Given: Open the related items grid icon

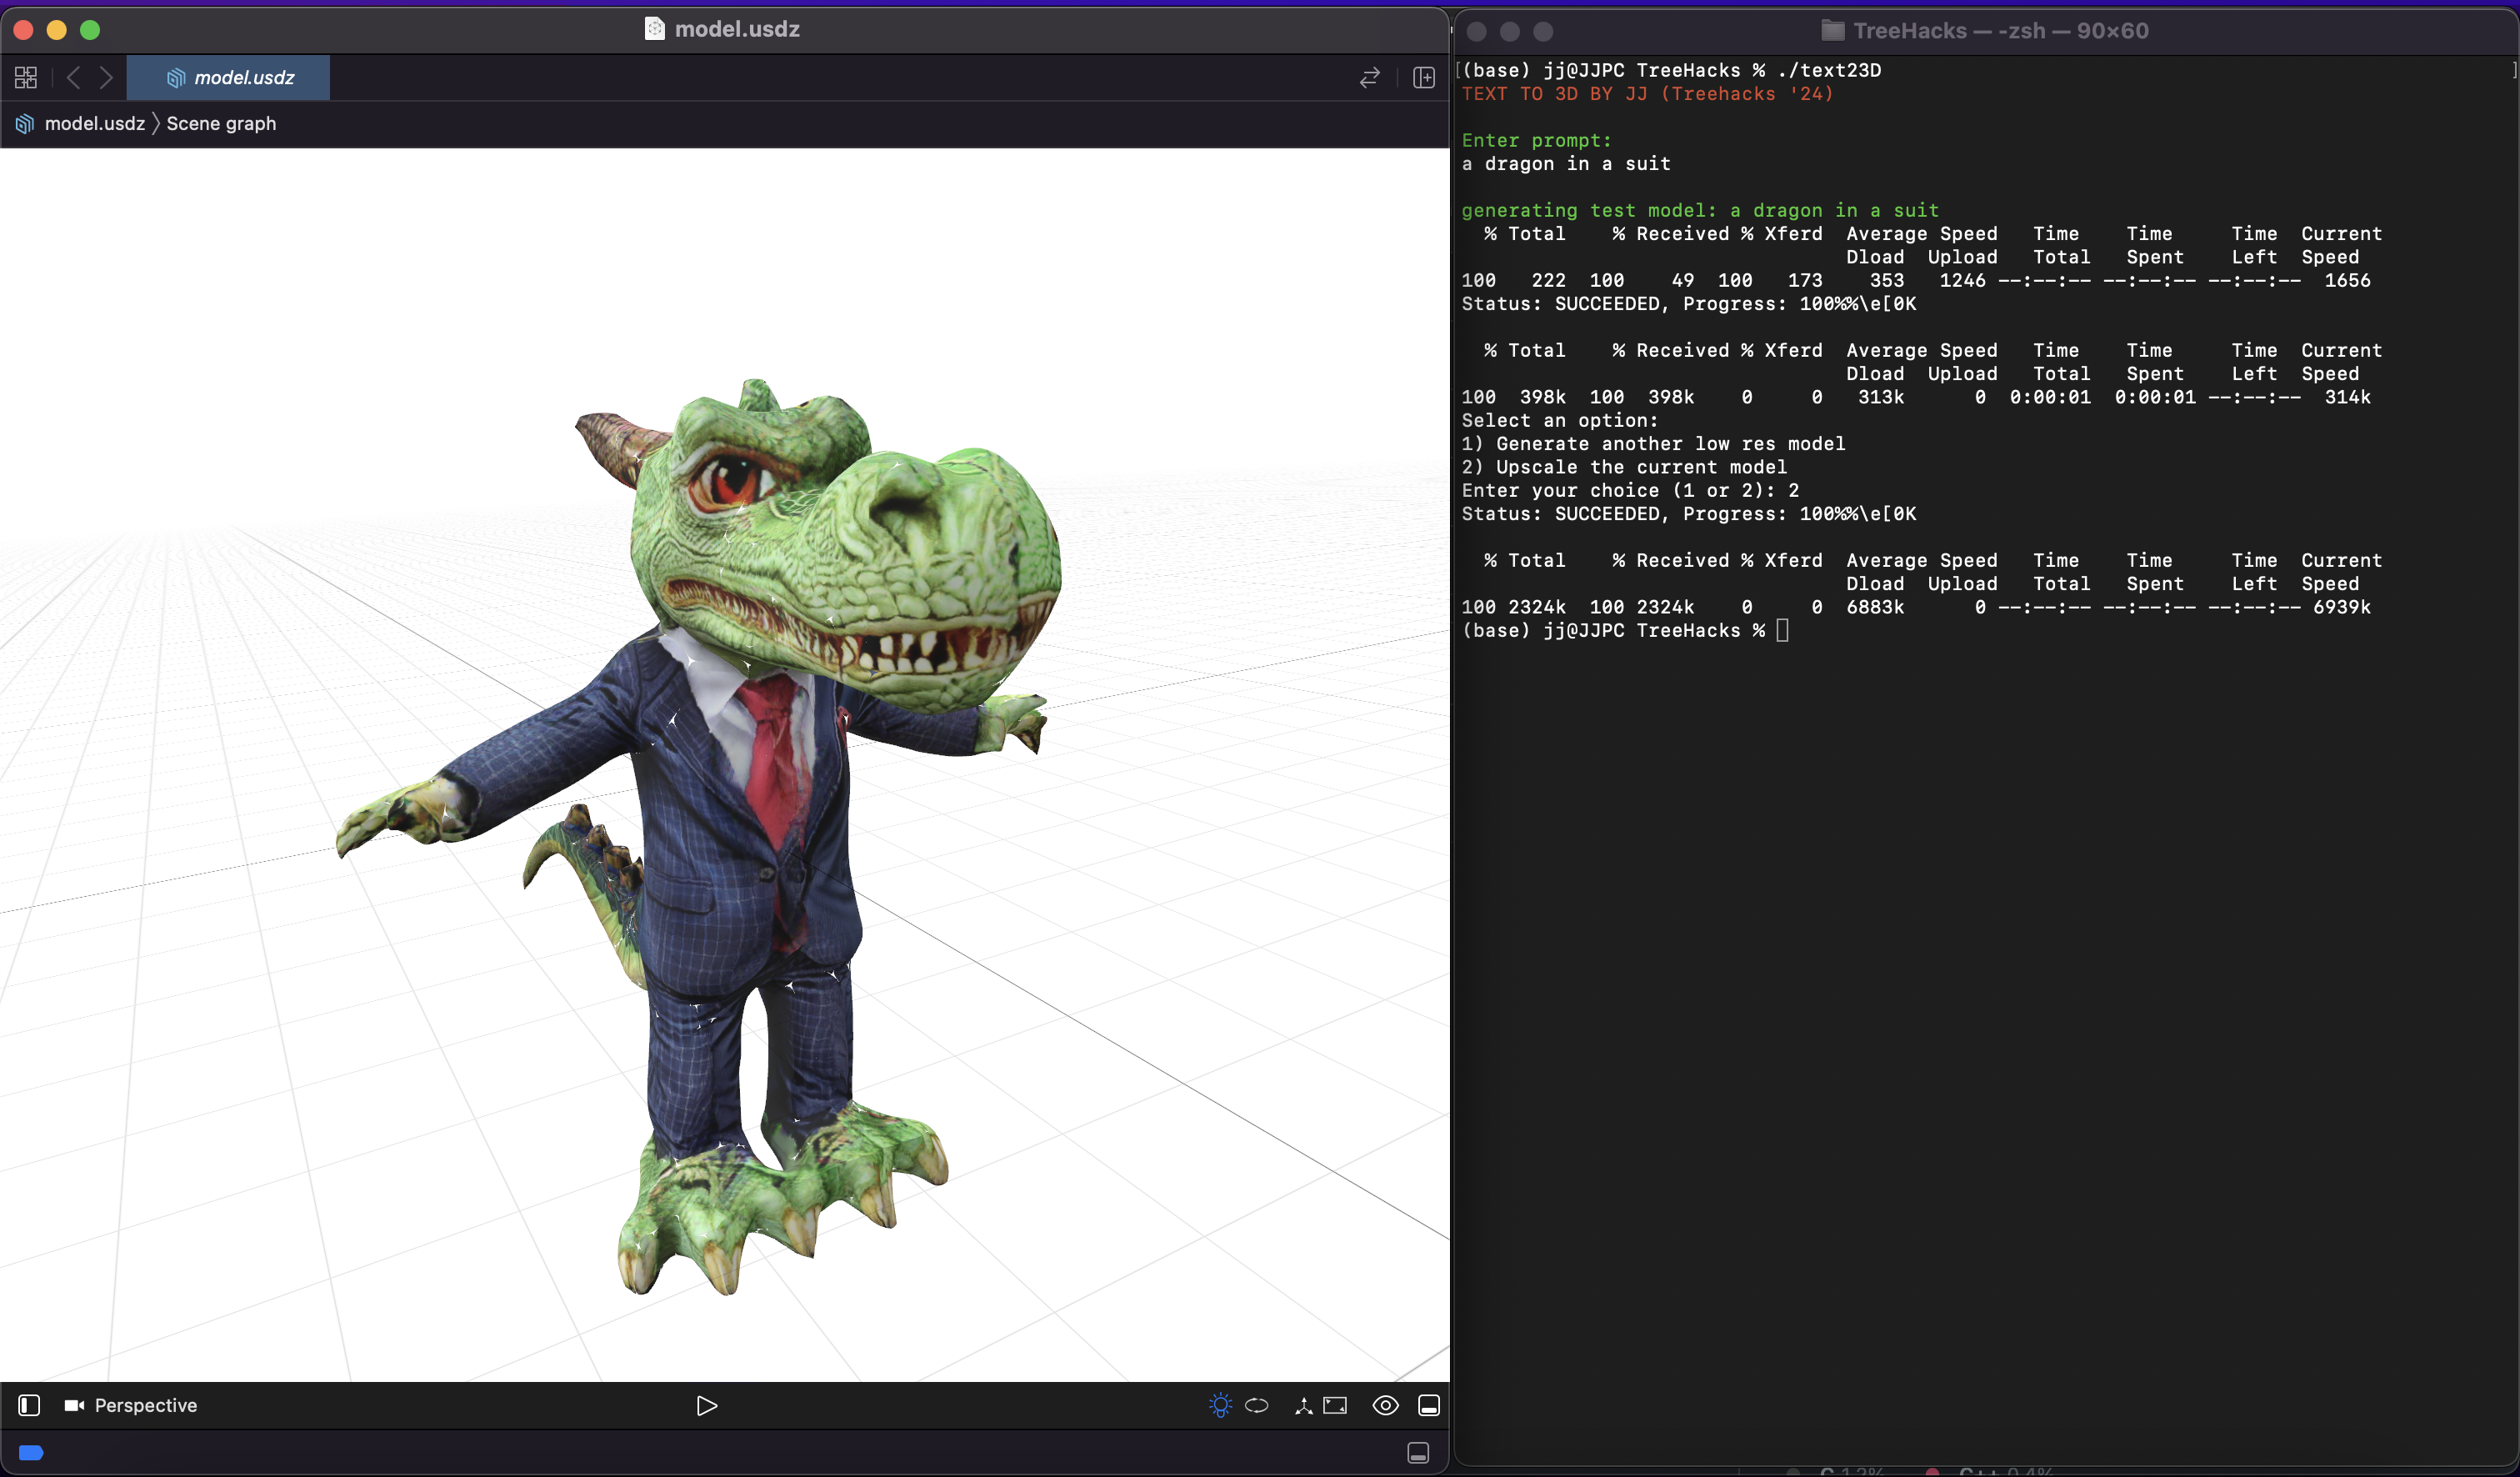Looking at the screenshot, I should point(26,77).
